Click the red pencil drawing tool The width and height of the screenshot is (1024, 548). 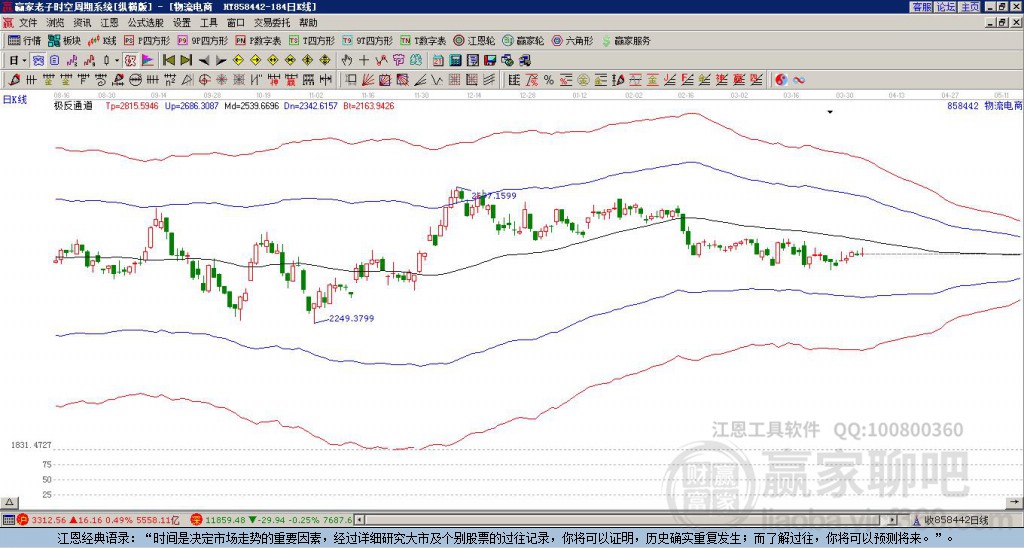pyautogui.click(x=14, y=80)
